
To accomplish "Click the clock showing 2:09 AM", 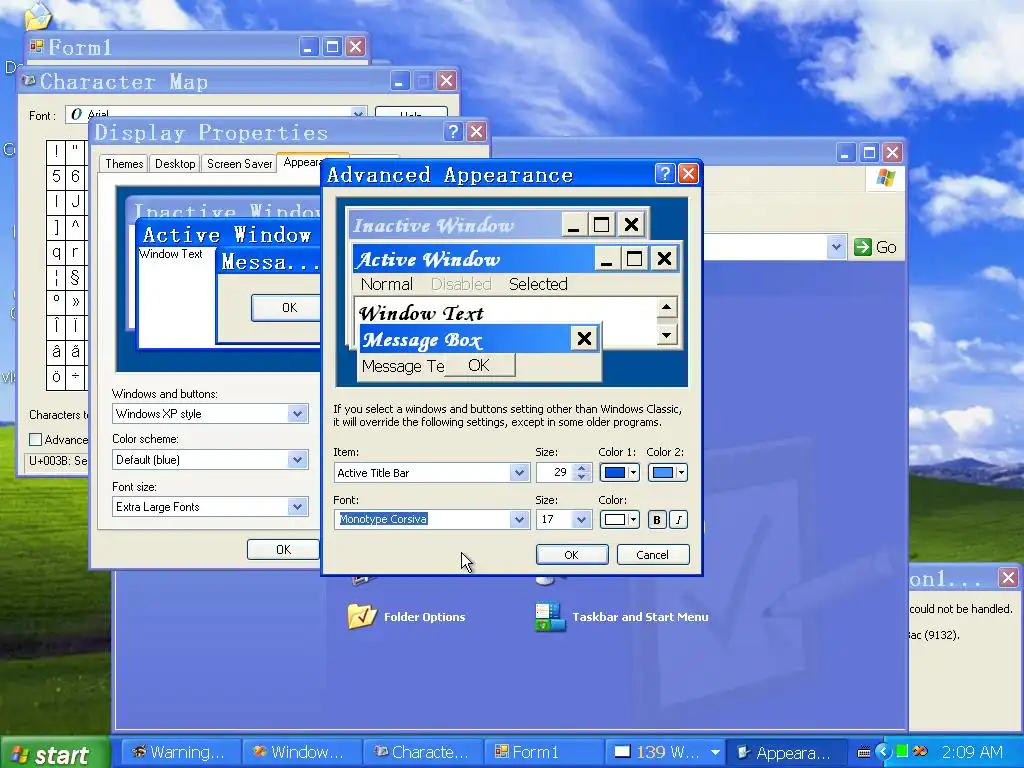I will (972, 753).
